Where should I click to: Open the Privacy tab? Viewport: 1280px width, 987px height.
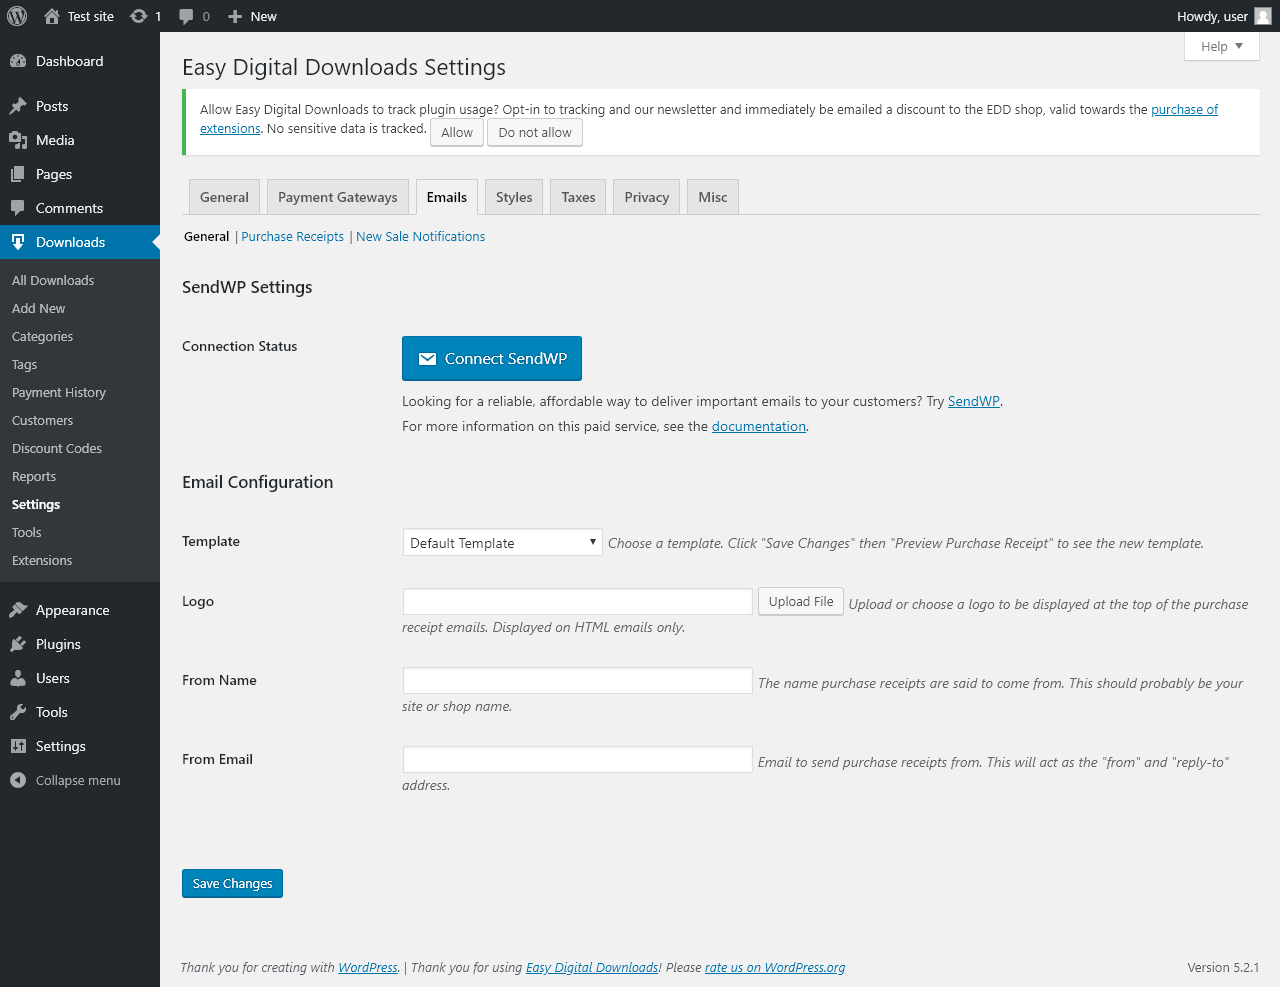[646, 197]
